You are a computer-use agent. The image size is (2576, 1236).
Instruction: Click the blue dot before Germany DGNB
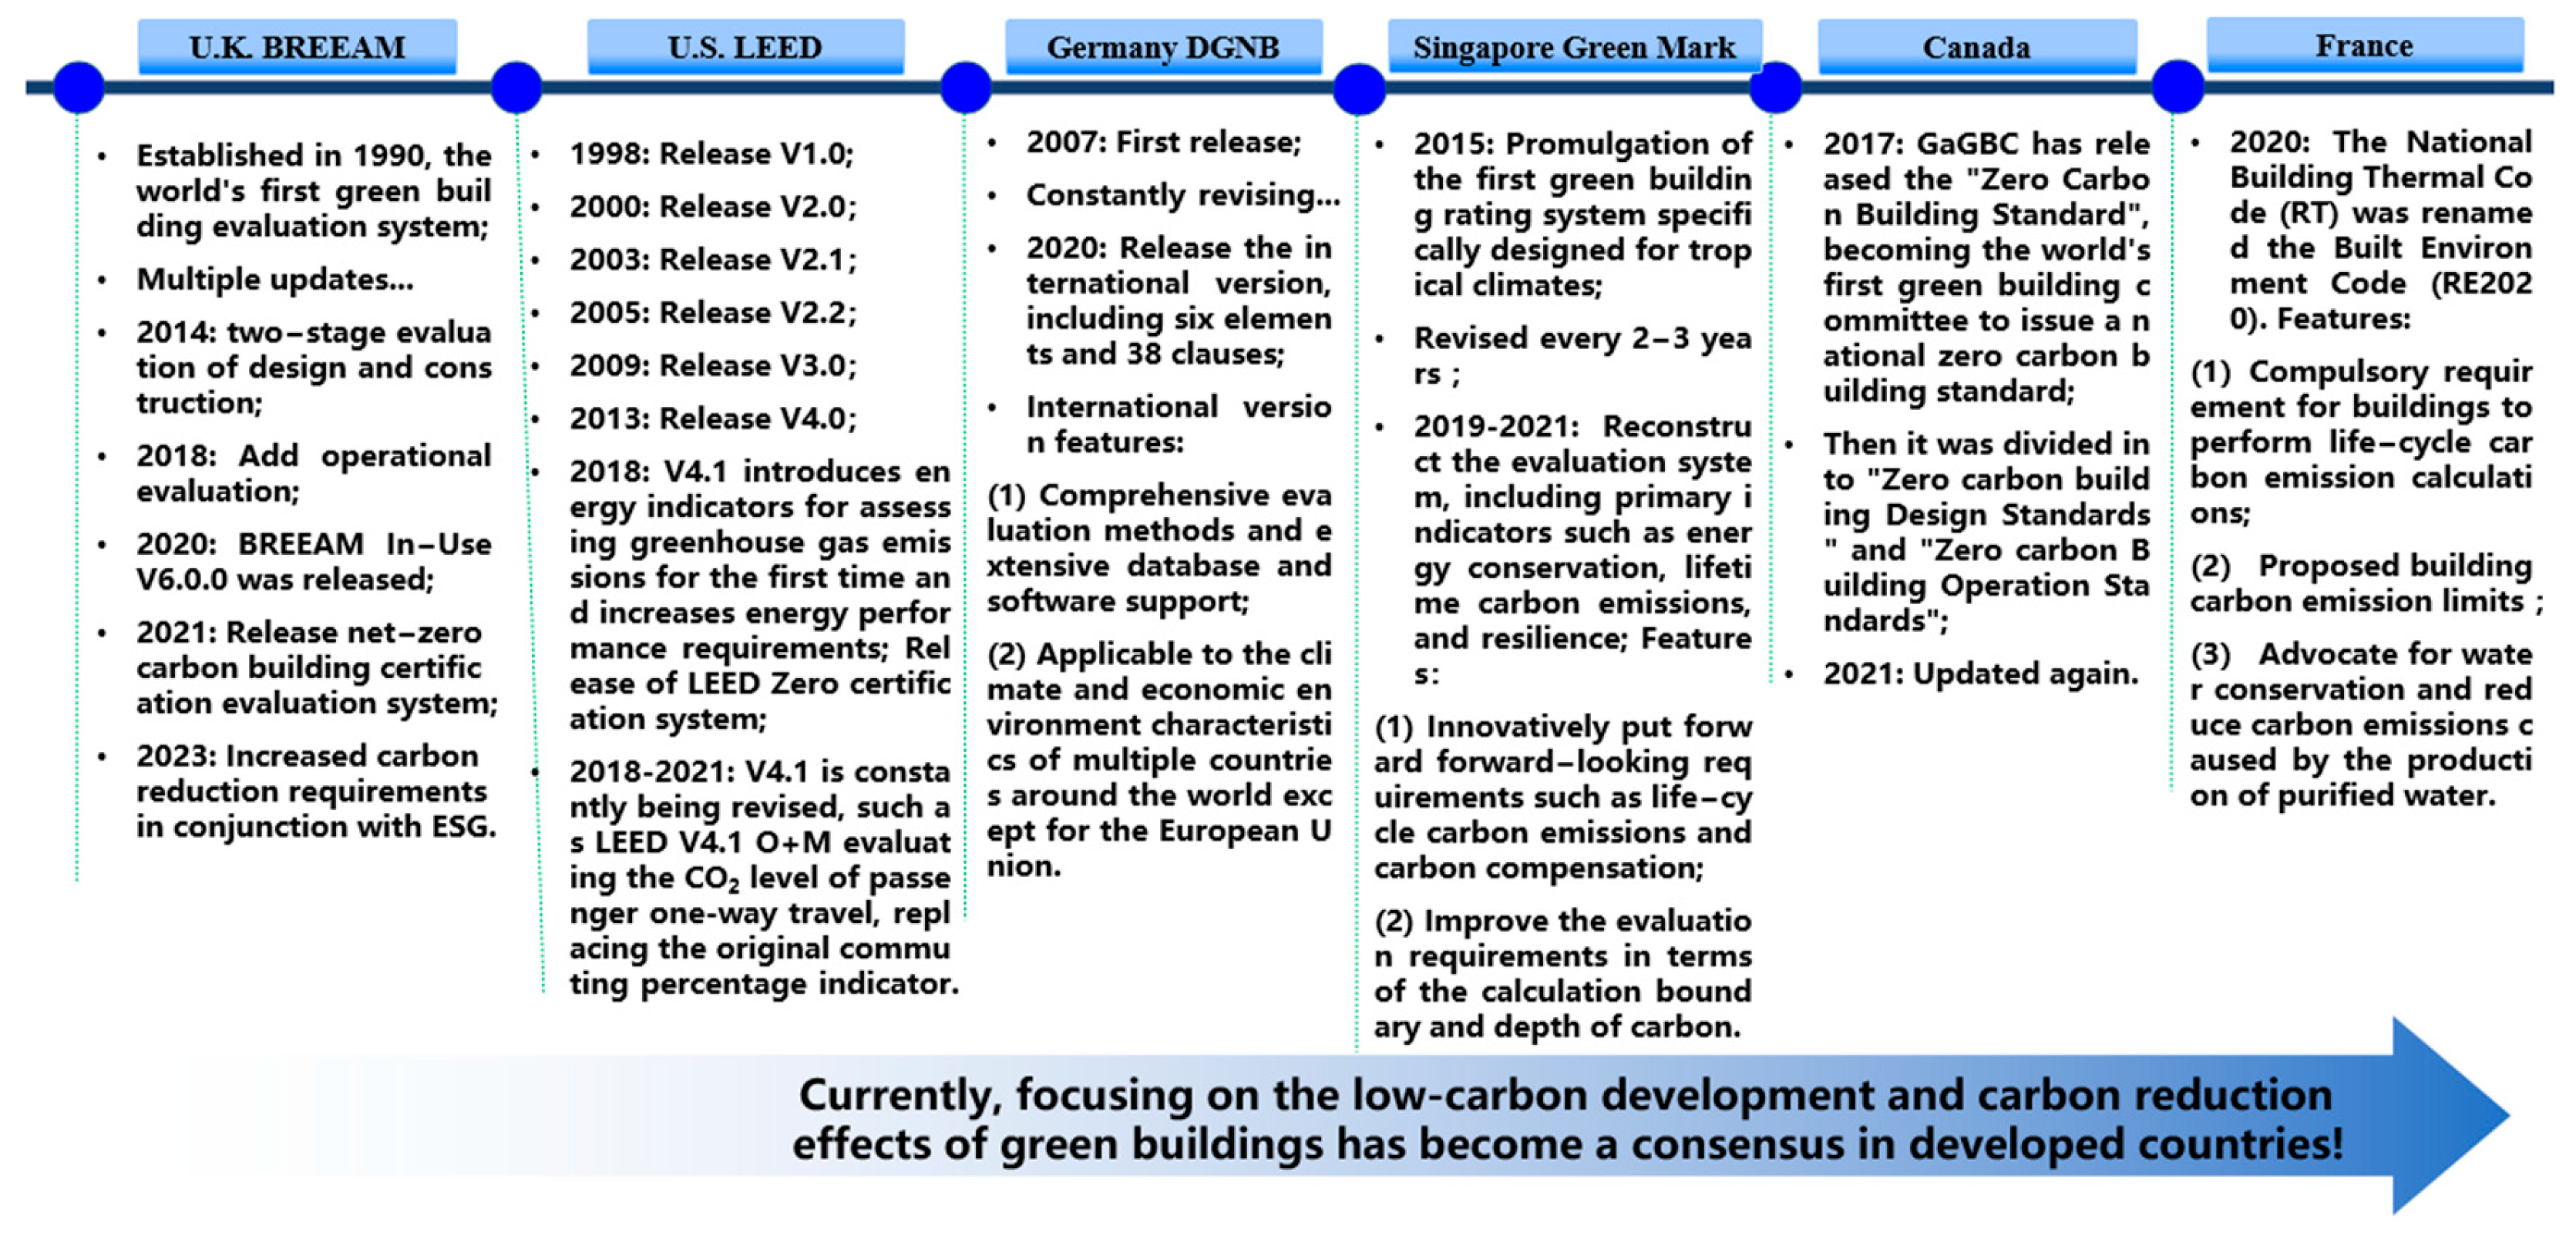coord(965,87)
